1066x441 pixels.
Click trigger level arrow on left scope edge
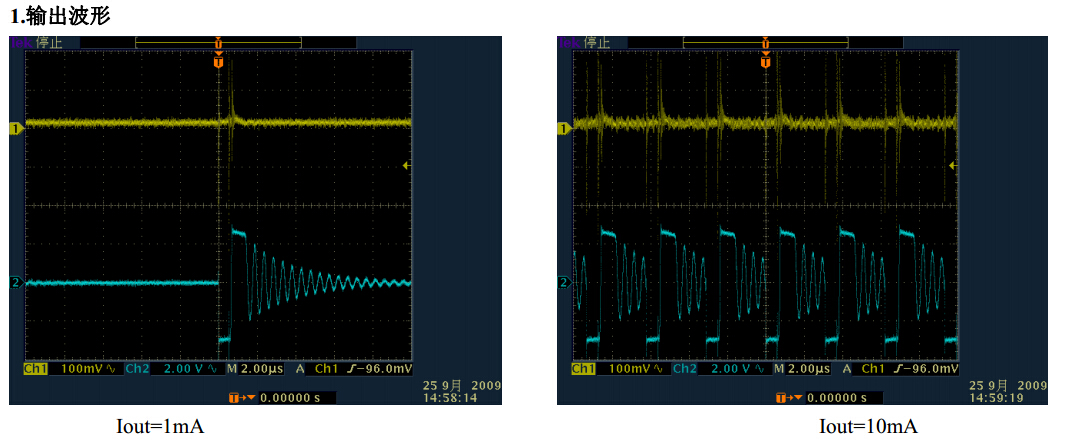coord(405,165)
